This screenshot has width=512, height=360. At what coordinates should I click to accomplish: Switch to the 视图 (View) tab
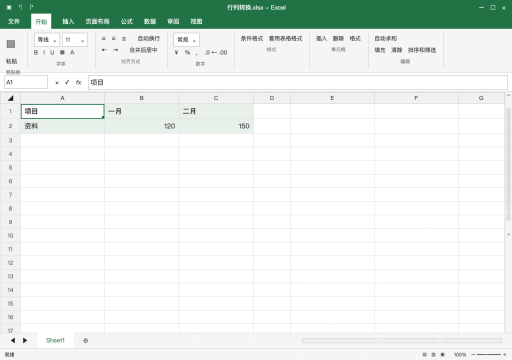click(196, 22)
